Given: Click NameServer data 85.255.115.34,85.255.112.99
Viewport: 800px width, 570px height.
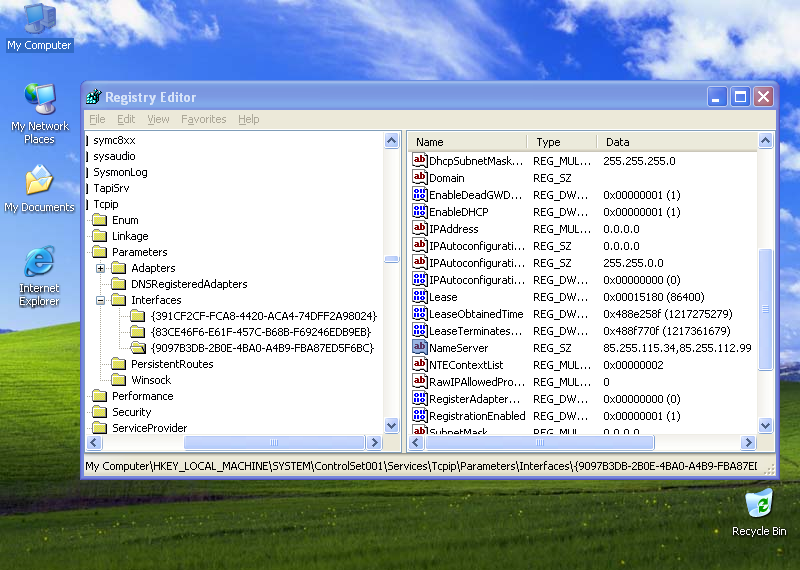Looking at the screenshot, I should pos(677,348).
